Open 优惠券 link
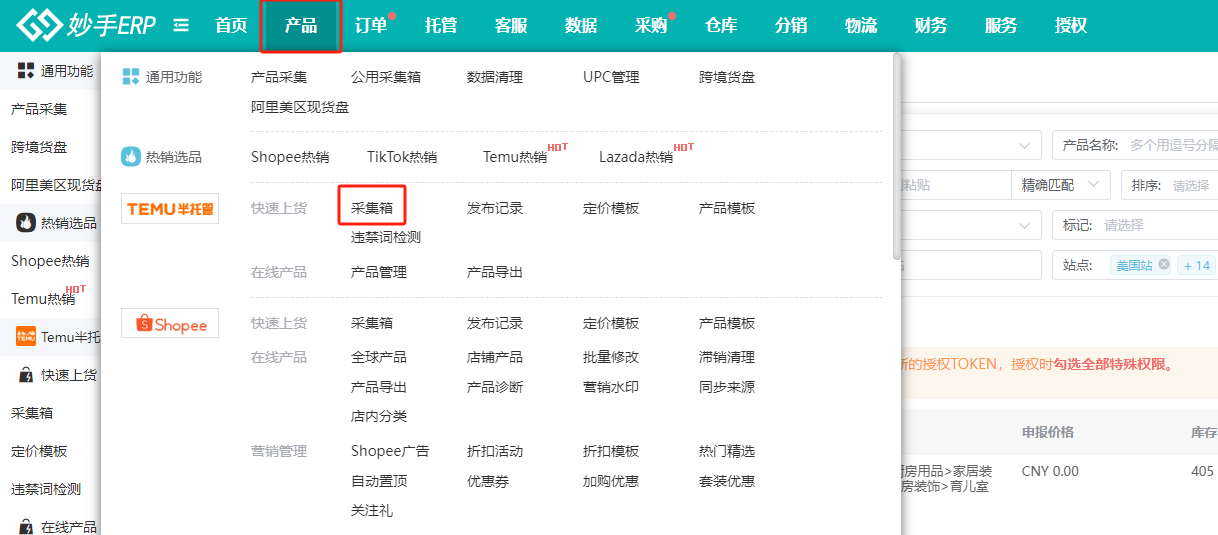The image size is (1218, 535). (488, 481)
